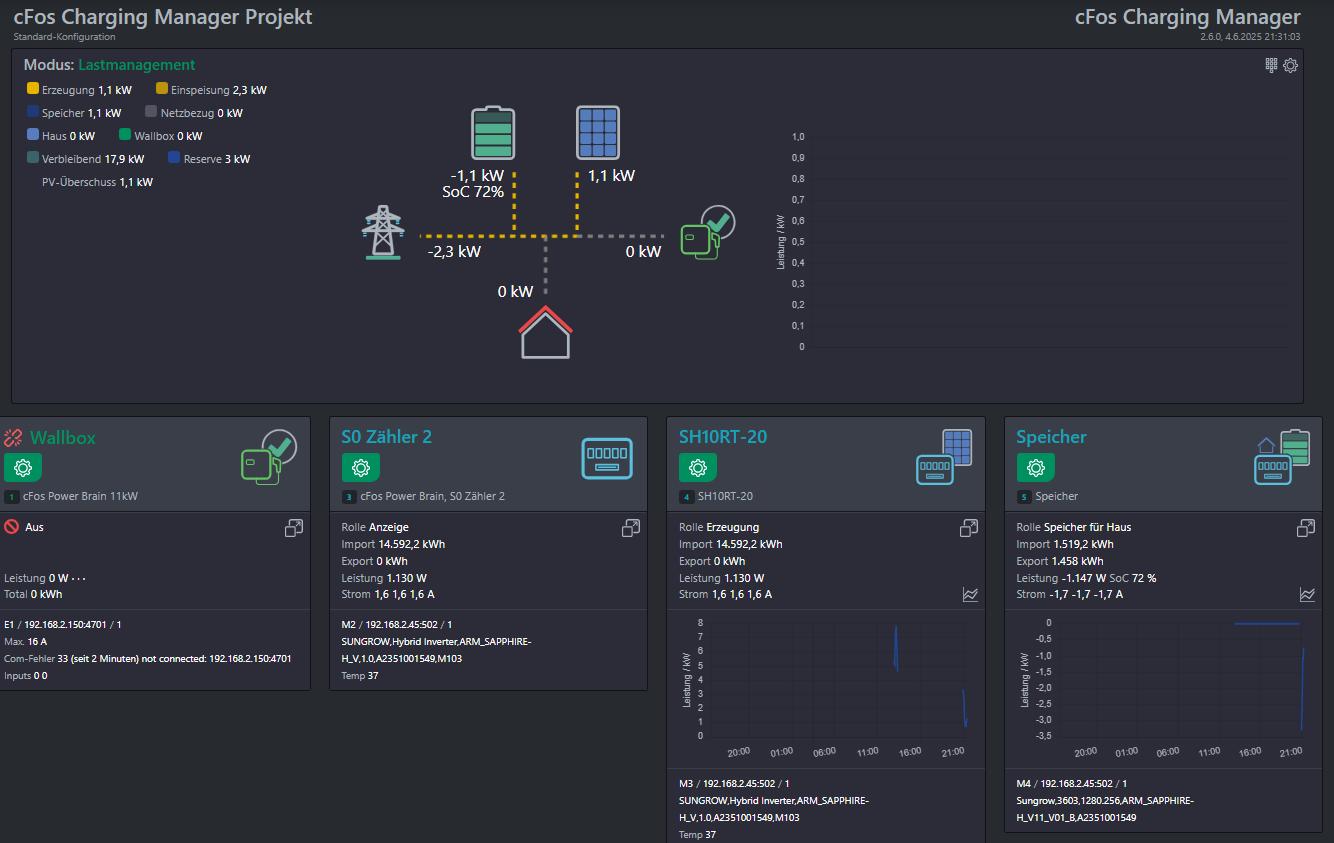Click the solar meter icon on the SH10RT-20 card
Viewport: 1334px width, 843px height.
[944, 458]
